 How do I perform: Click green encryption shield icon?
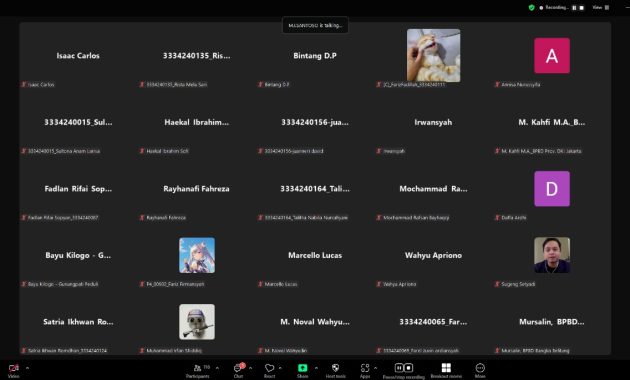pyautogui.click(x=532, y=8)
